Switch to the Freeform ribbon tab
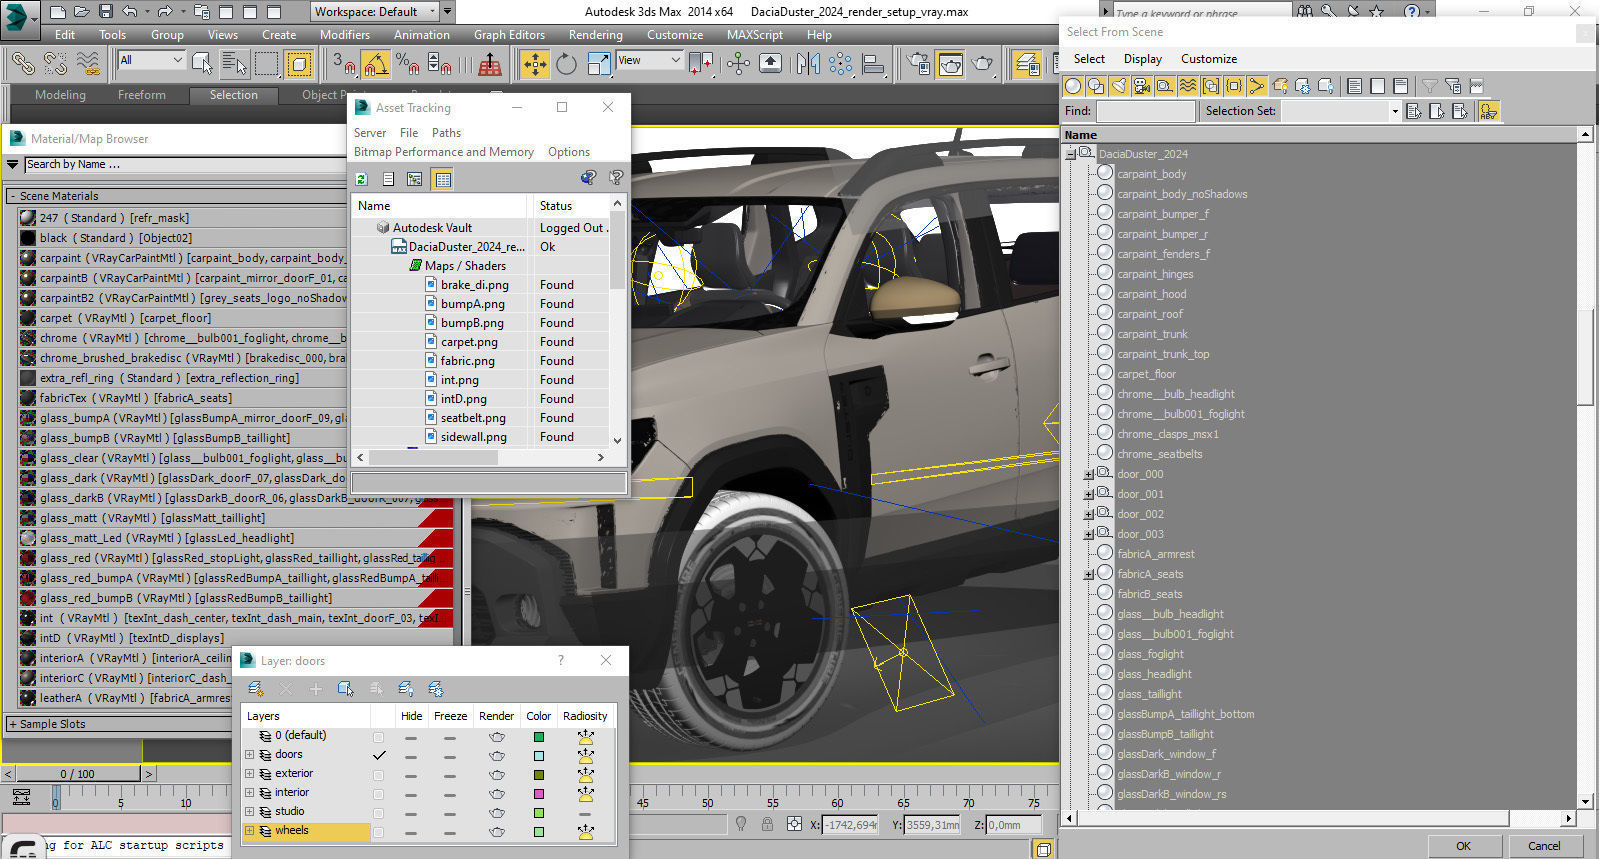The image size is (1599, 859). [x=142, y=95]
